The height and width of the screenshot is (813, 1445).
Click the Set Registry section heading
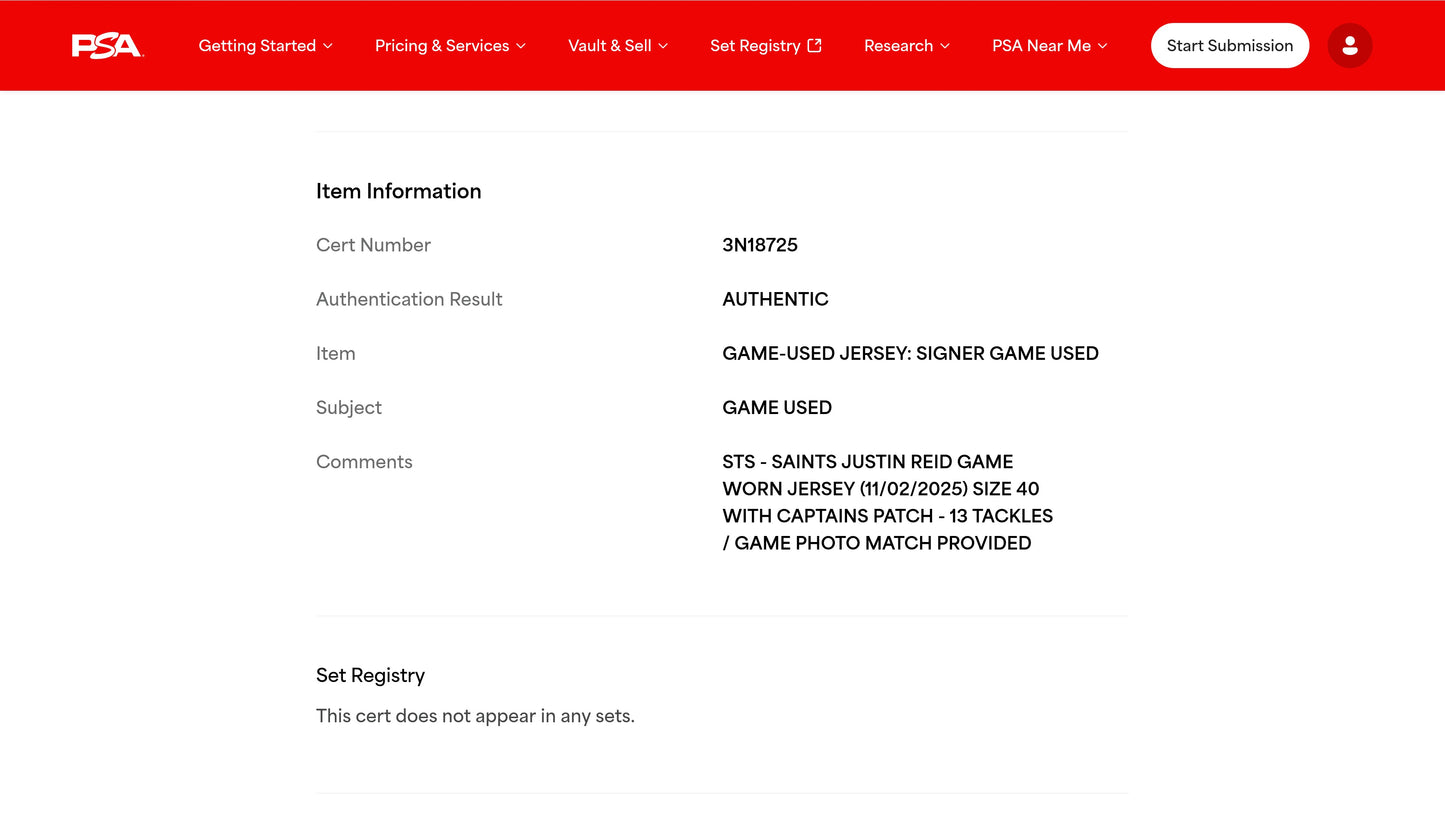tap(371, 675)
